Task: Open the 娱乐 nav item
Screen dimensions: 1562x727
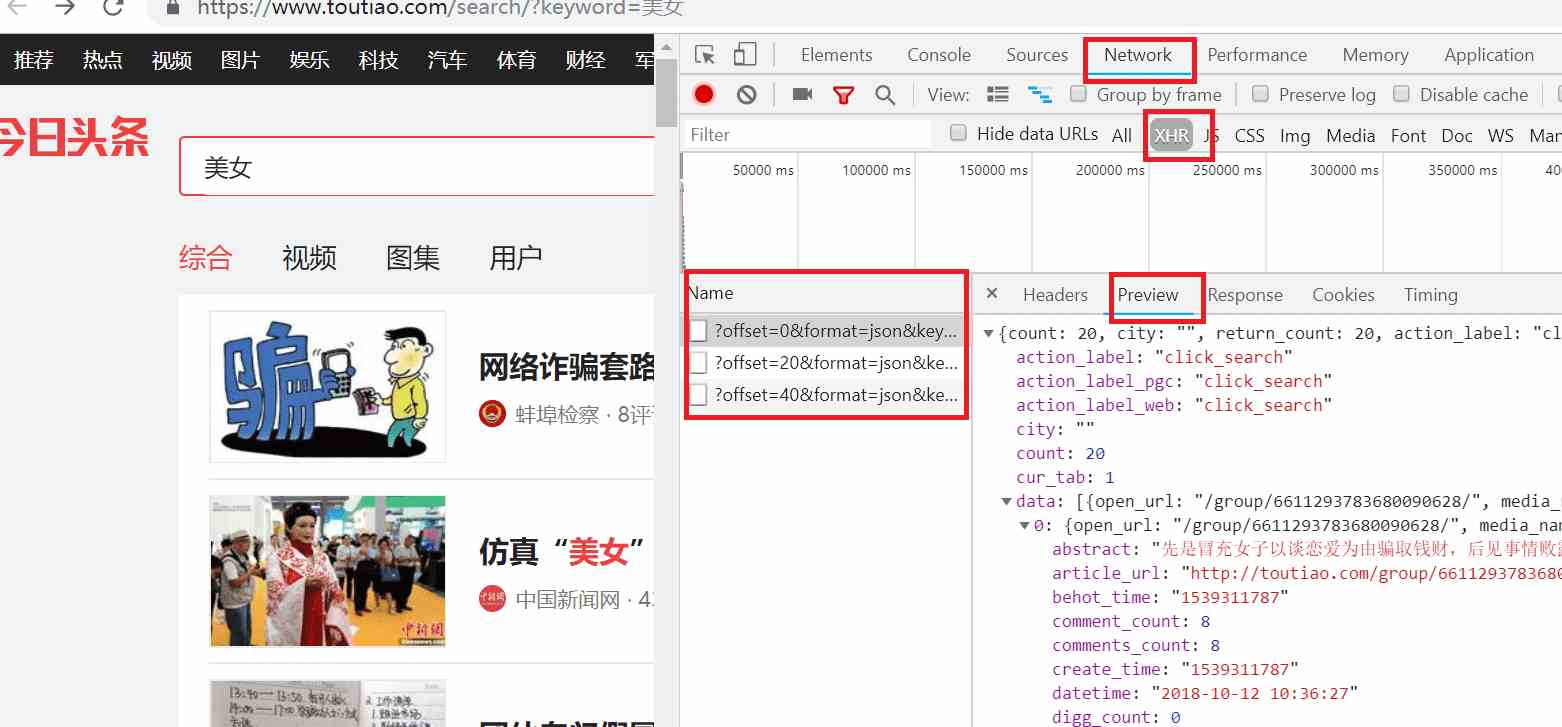Action: pyautogui.click(x=310, y=60)
